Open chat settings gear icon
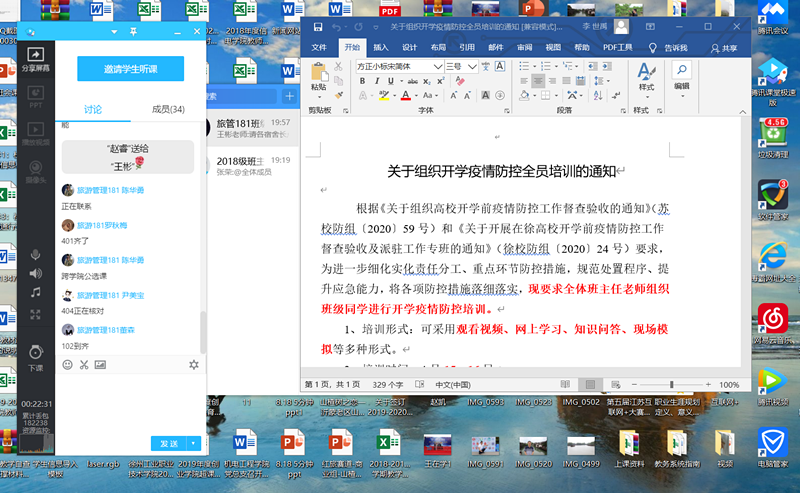 (194, 365)
